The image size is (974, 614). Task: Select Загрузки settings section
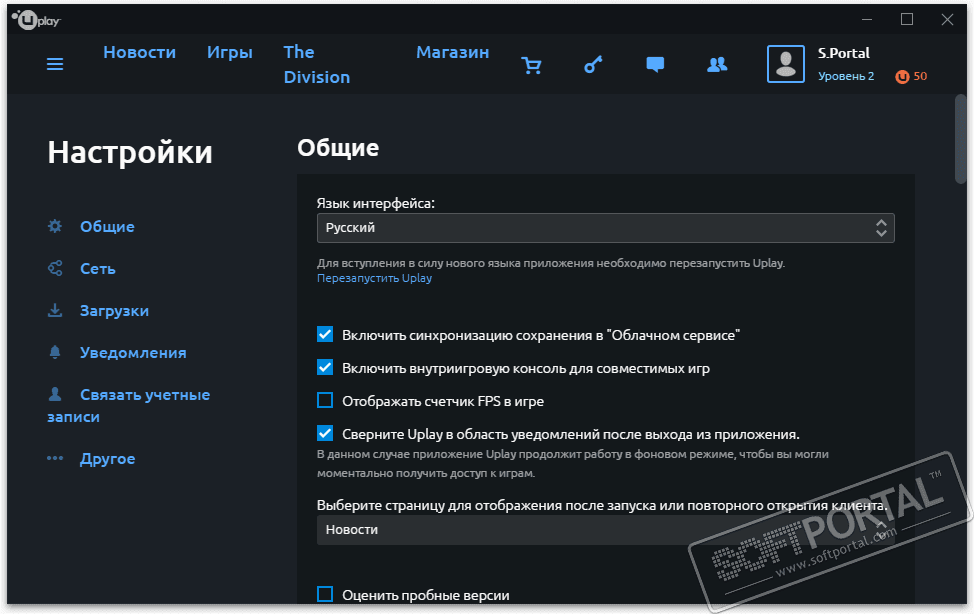pyautogui.click(x=114, y=311)
